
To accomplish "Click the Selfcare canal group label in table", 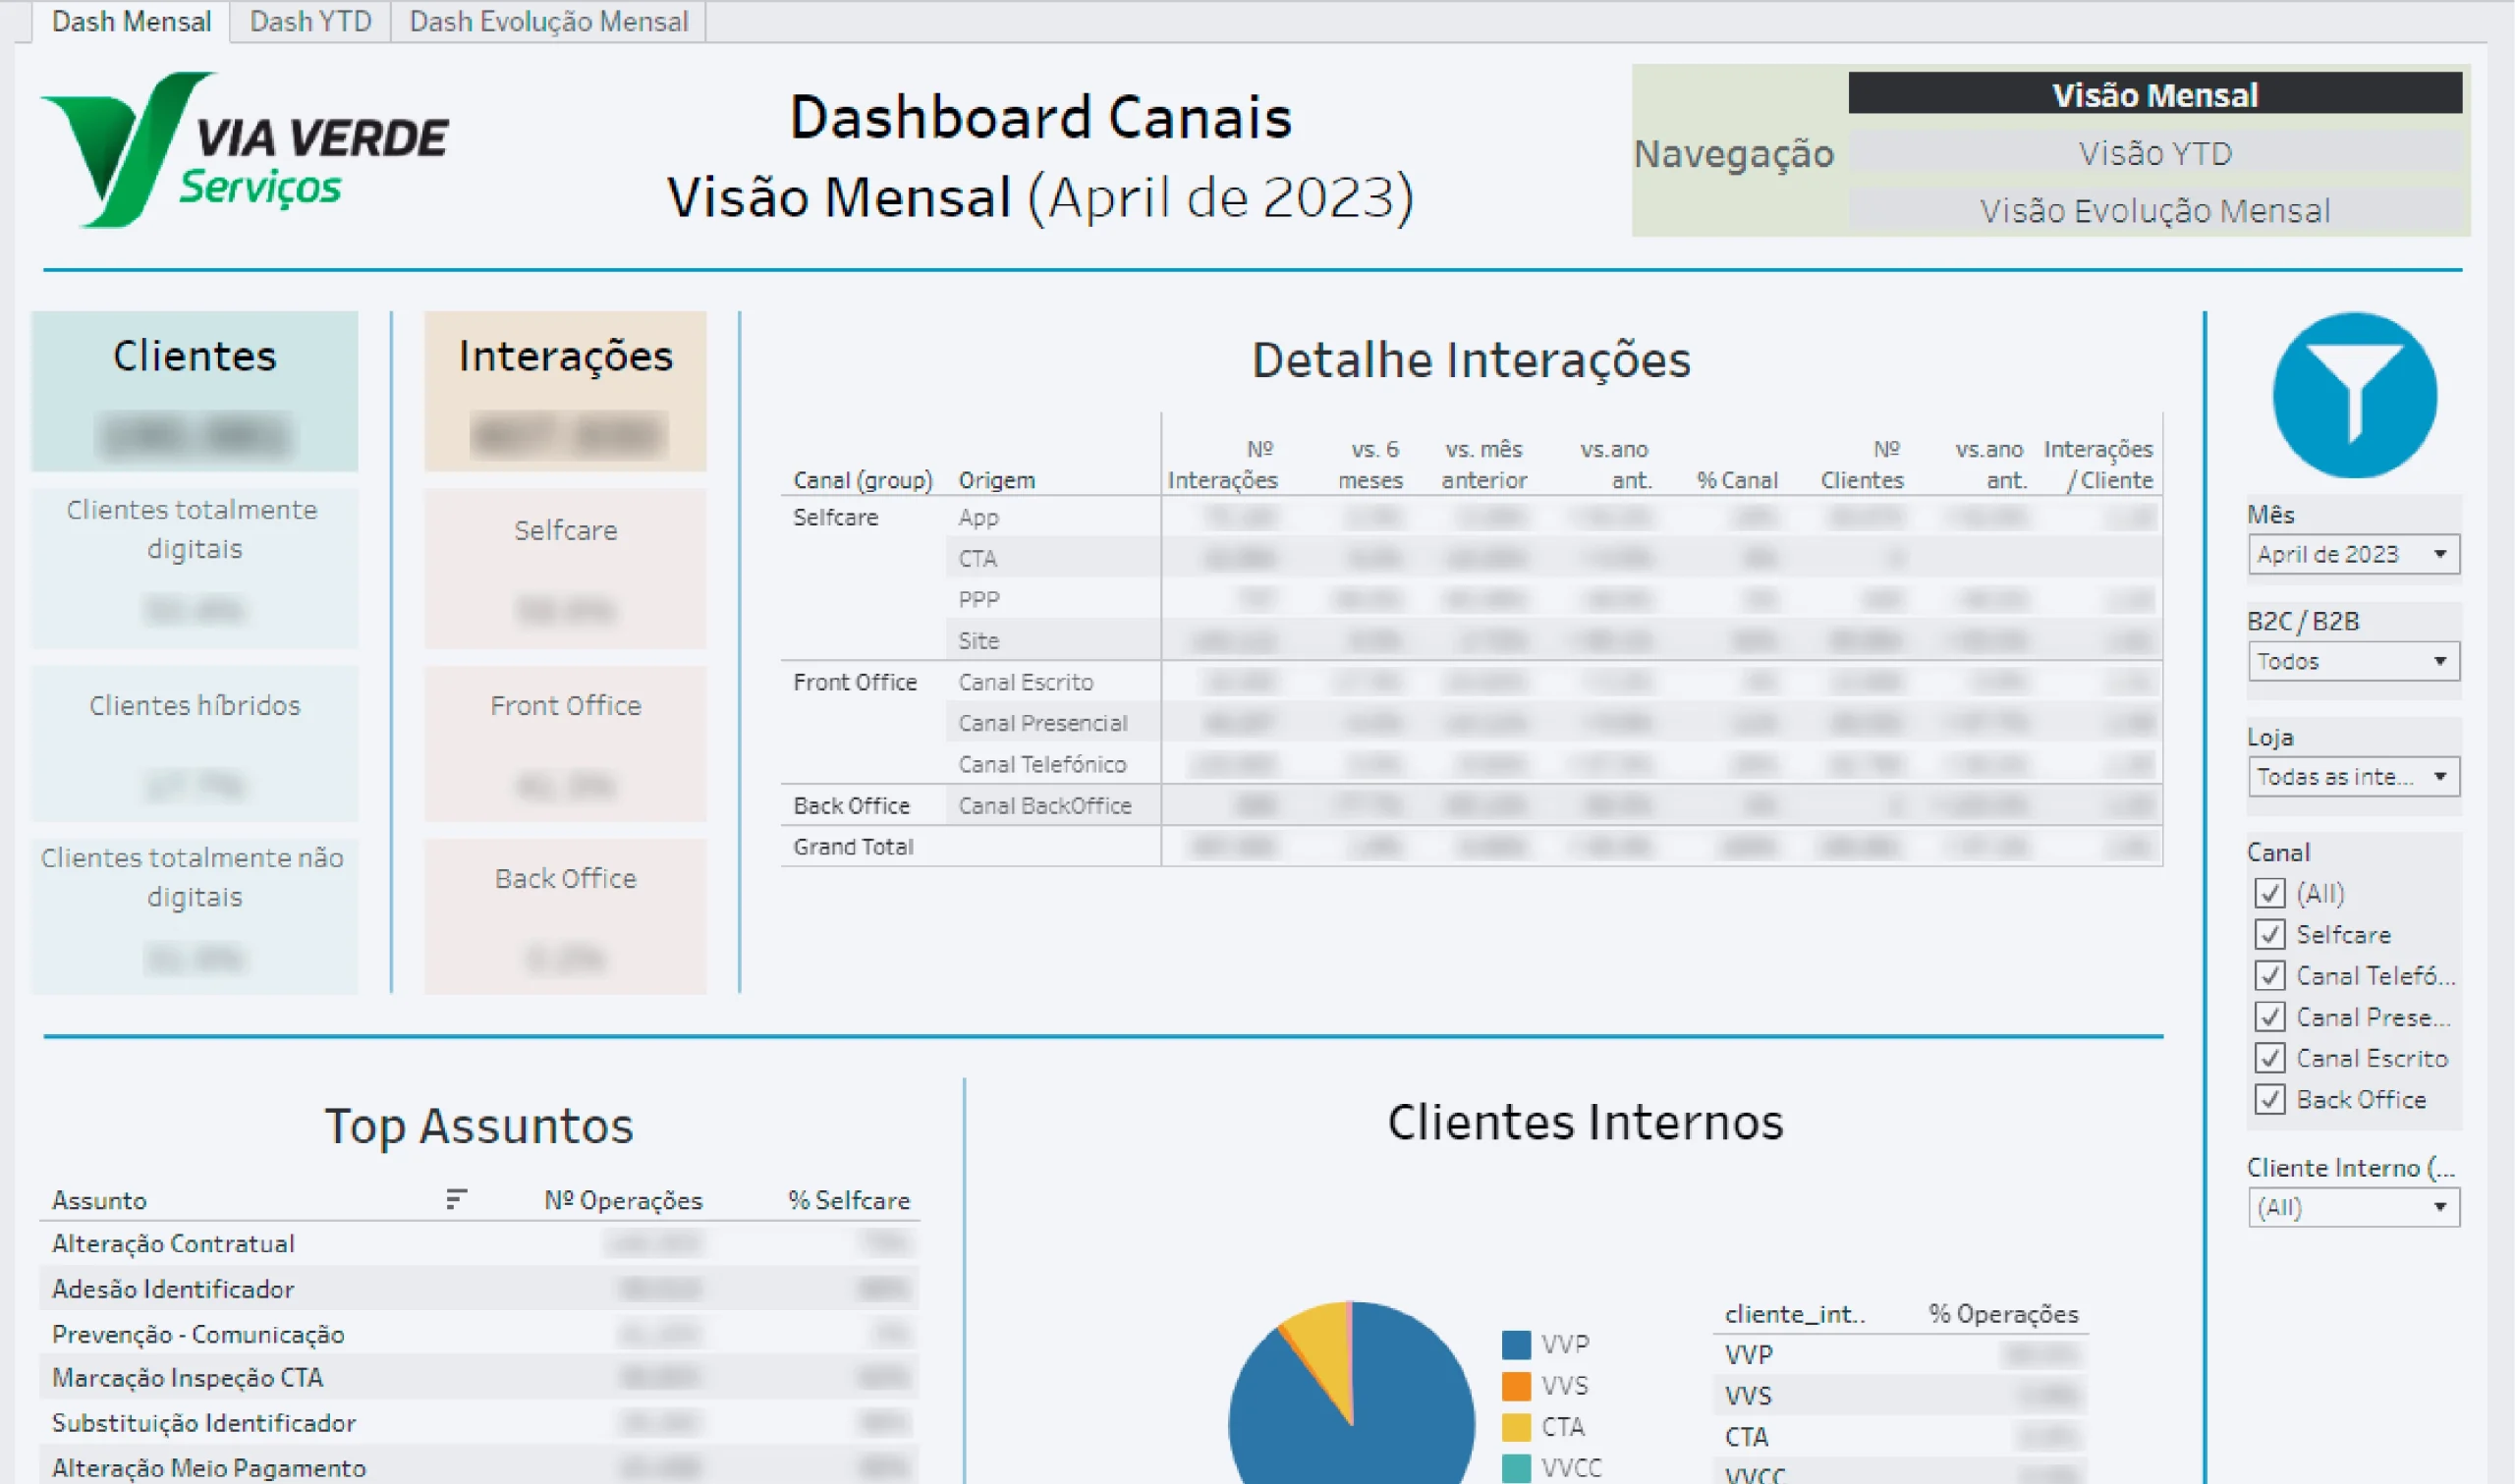I will pos(835,517).
